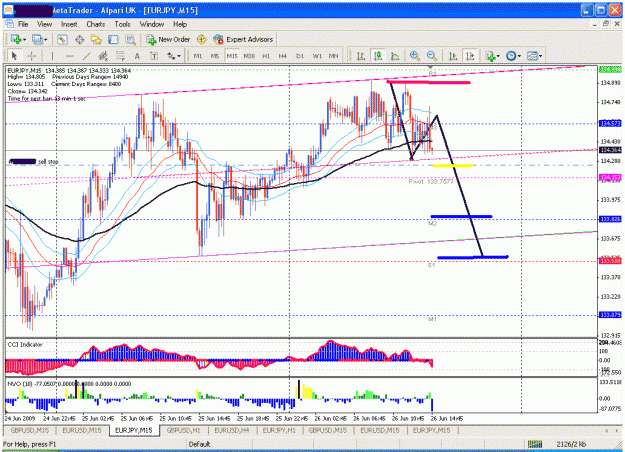Open the Window menu
Screen dimensions: 625x452
click(151, 24)
